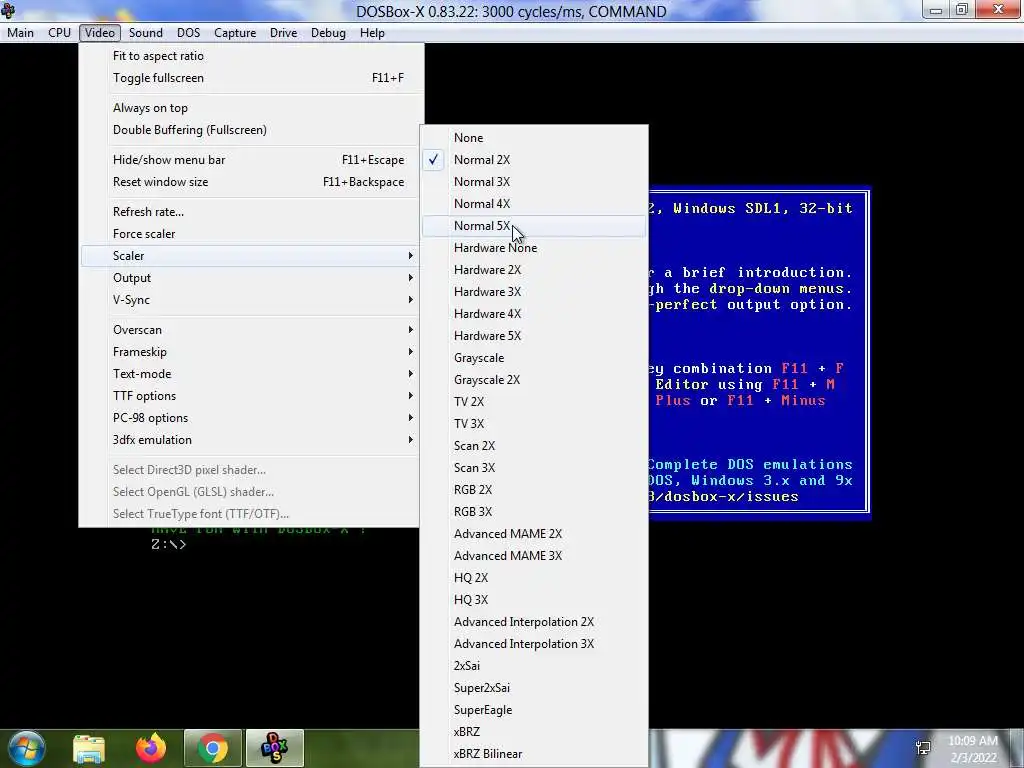
Task: Open the CPU menu
Action: [59, 33]
